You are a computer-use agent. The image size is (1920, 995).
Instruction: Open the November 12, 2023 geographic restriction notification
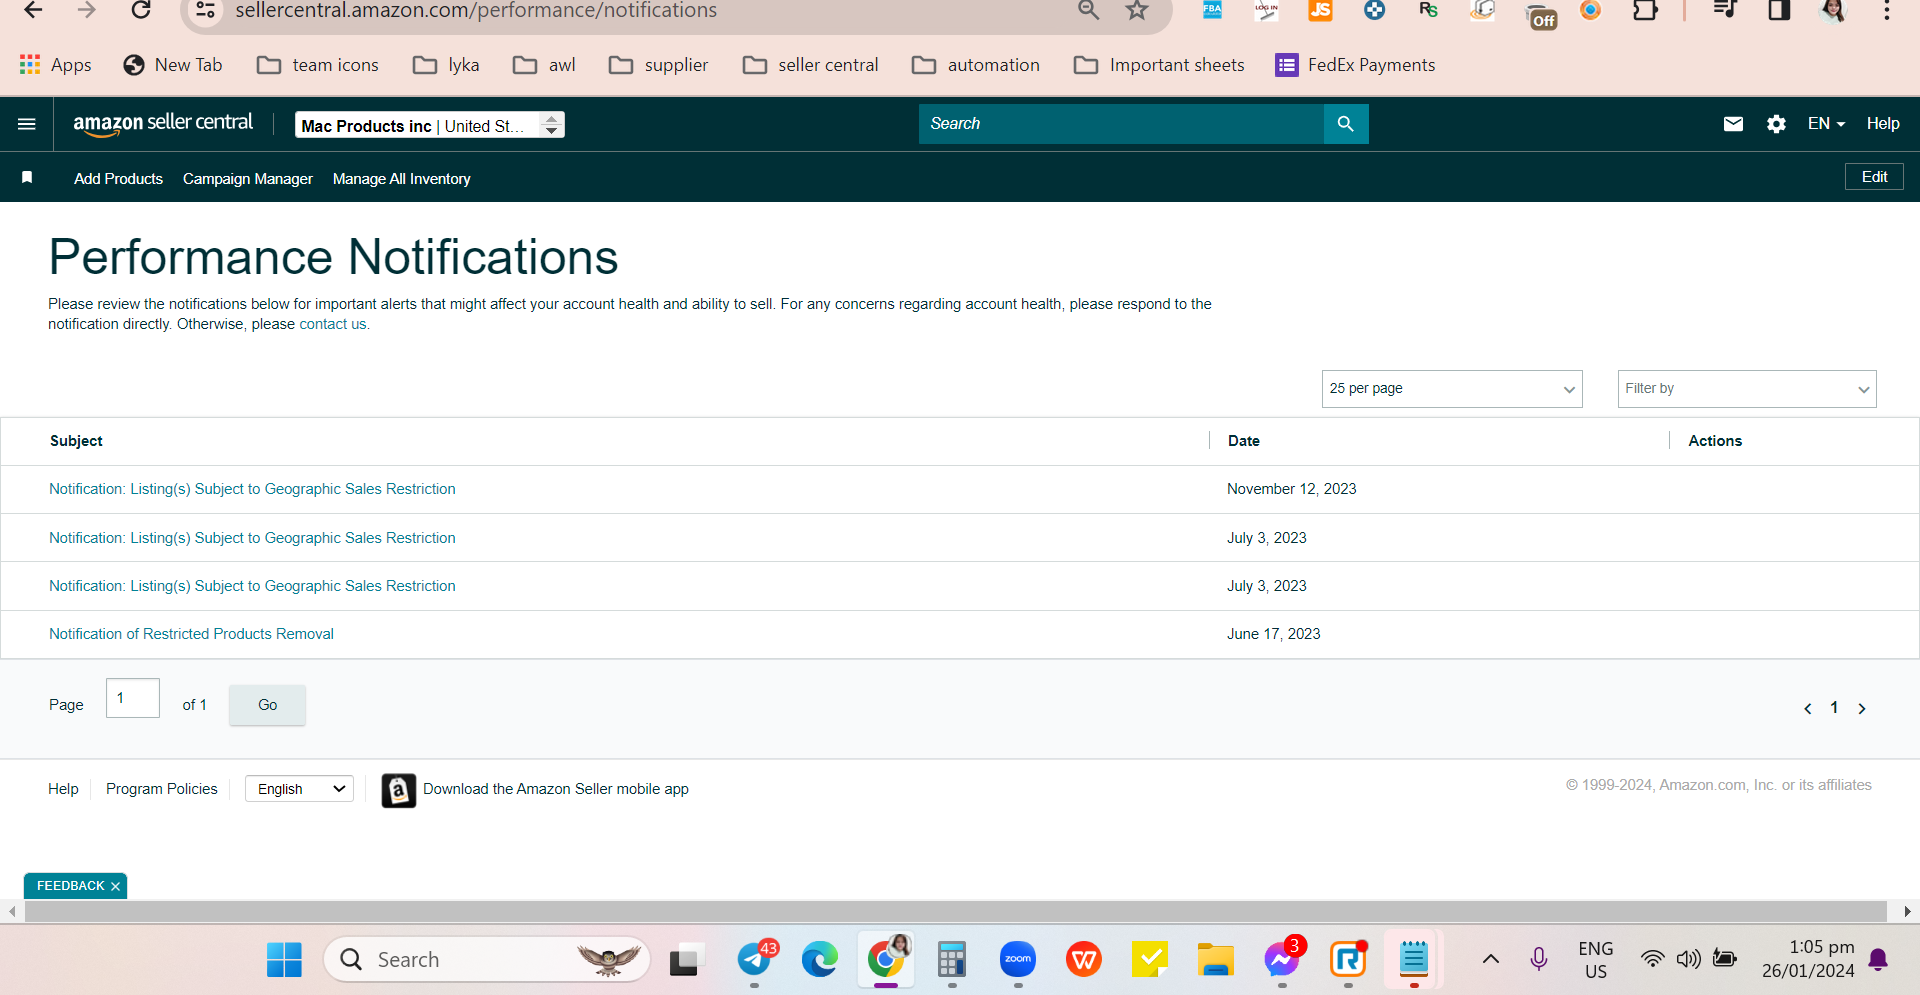coord(252,489)
